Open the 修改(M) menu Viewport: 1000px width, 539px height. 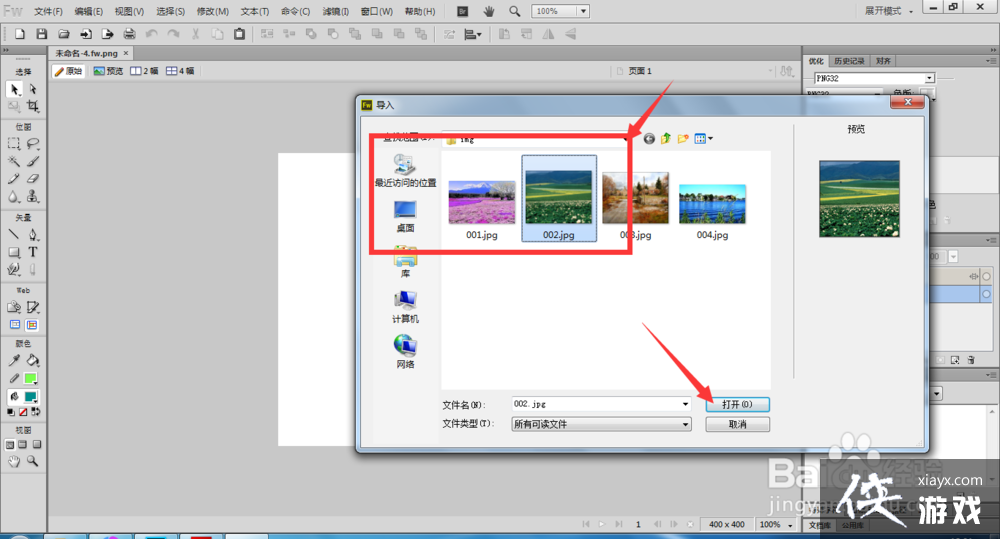(x=212, y=11)
